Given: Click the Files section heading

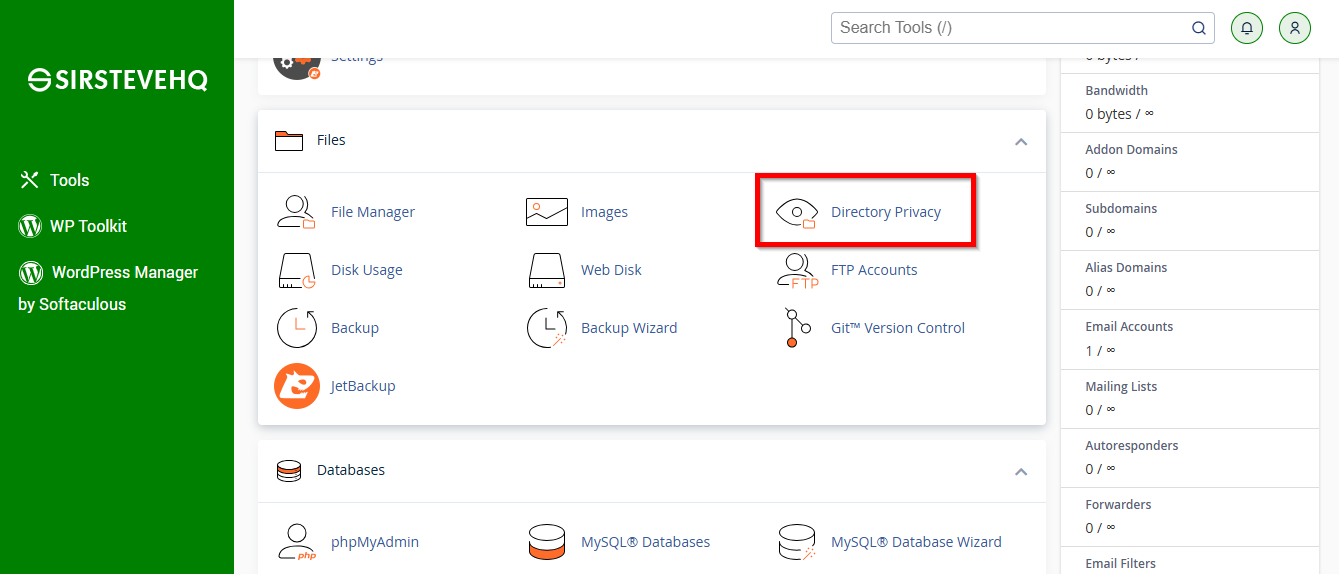Looking at the screenshot, I should (331, 140).
